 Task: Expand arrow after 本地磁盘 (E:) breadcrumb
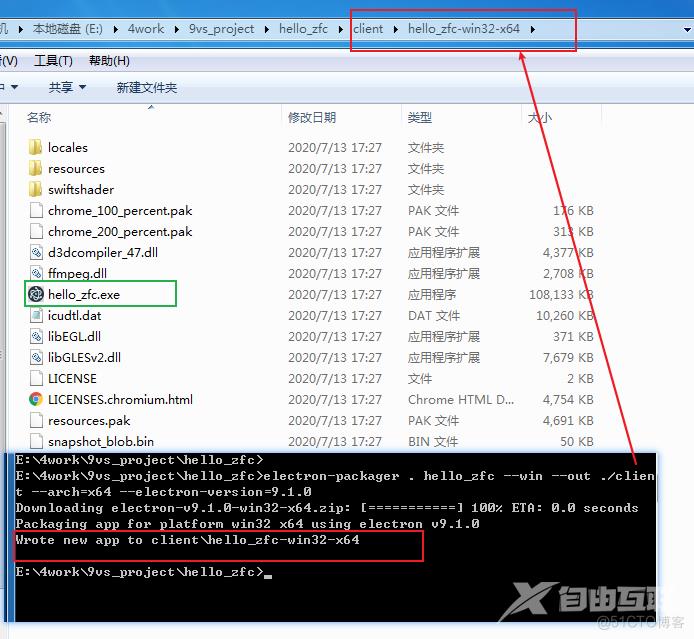(x=116, y=30)
